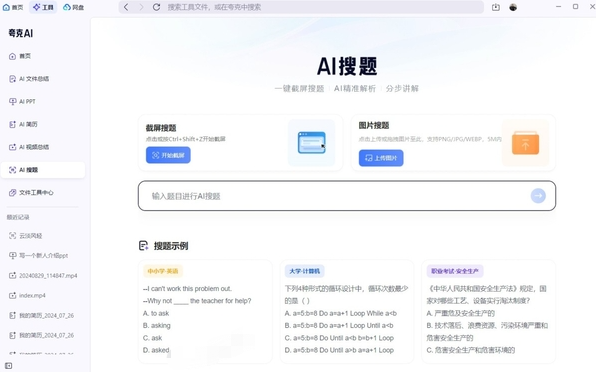Go forward with the right arrow

[x=141, y=7]
